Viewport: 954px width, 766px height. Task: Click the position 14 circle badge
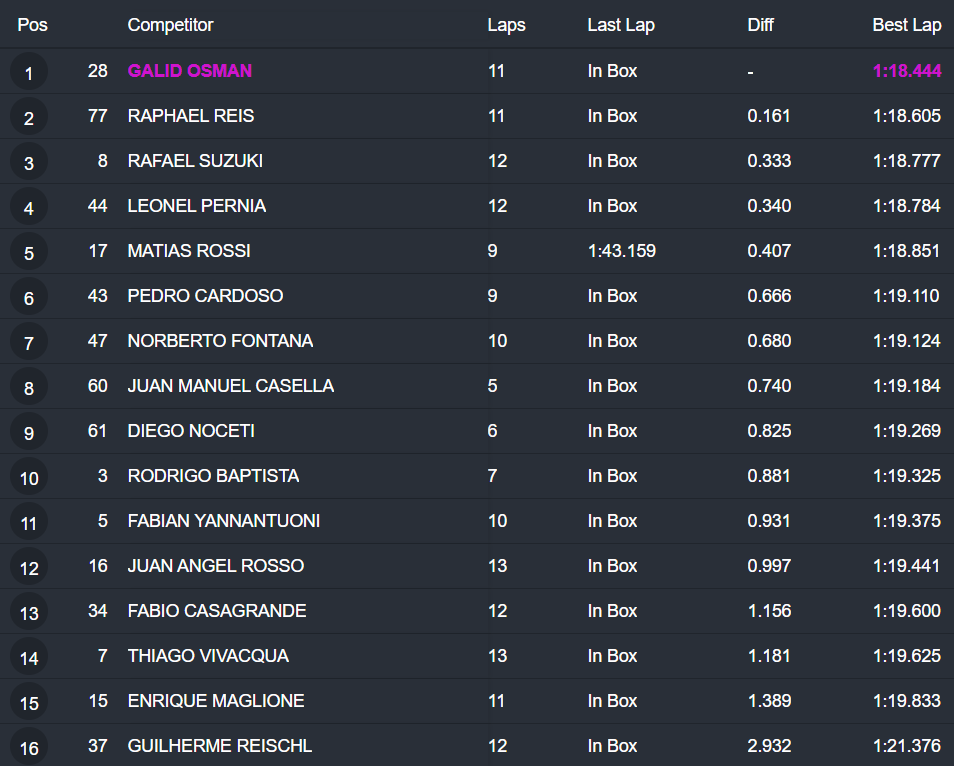[x=29, y=657]
